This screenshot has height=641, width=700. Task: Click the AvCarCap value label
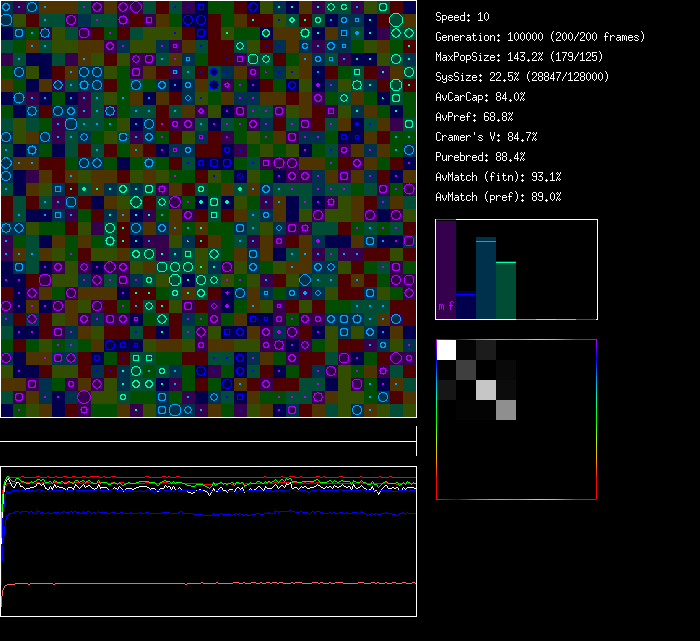(x=480, y=97)
